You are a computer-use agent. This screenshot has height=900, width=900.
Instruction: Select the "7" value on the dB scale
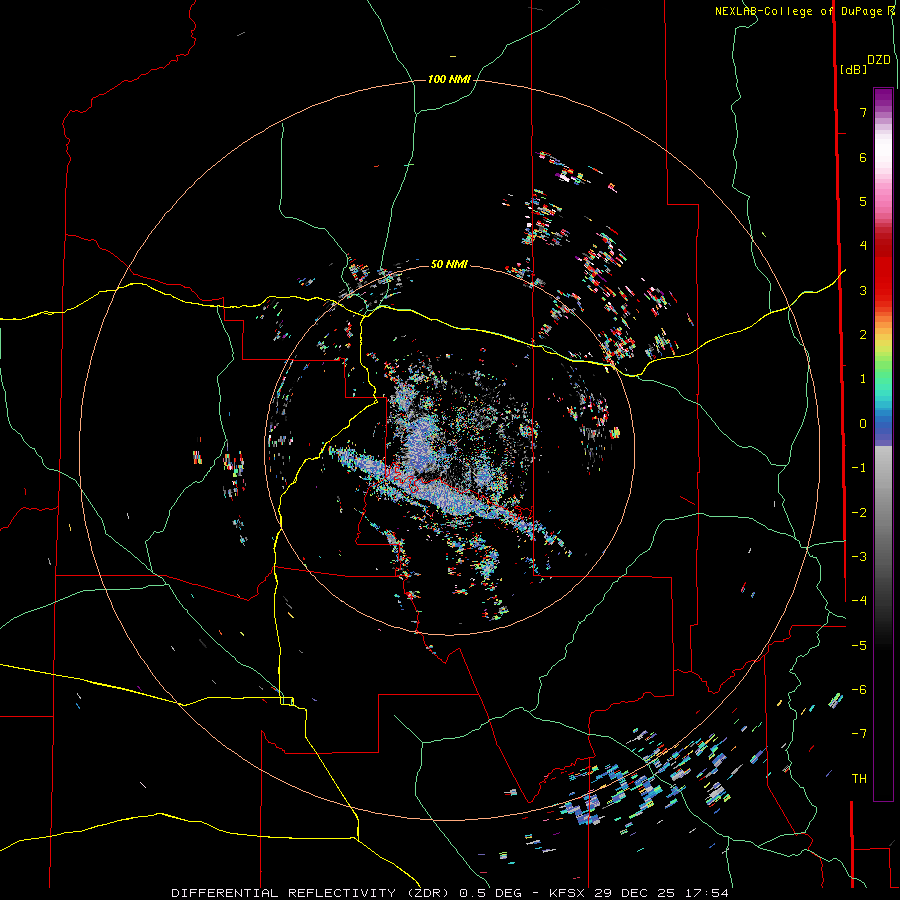pyautogui.click(x=863, y=112)
